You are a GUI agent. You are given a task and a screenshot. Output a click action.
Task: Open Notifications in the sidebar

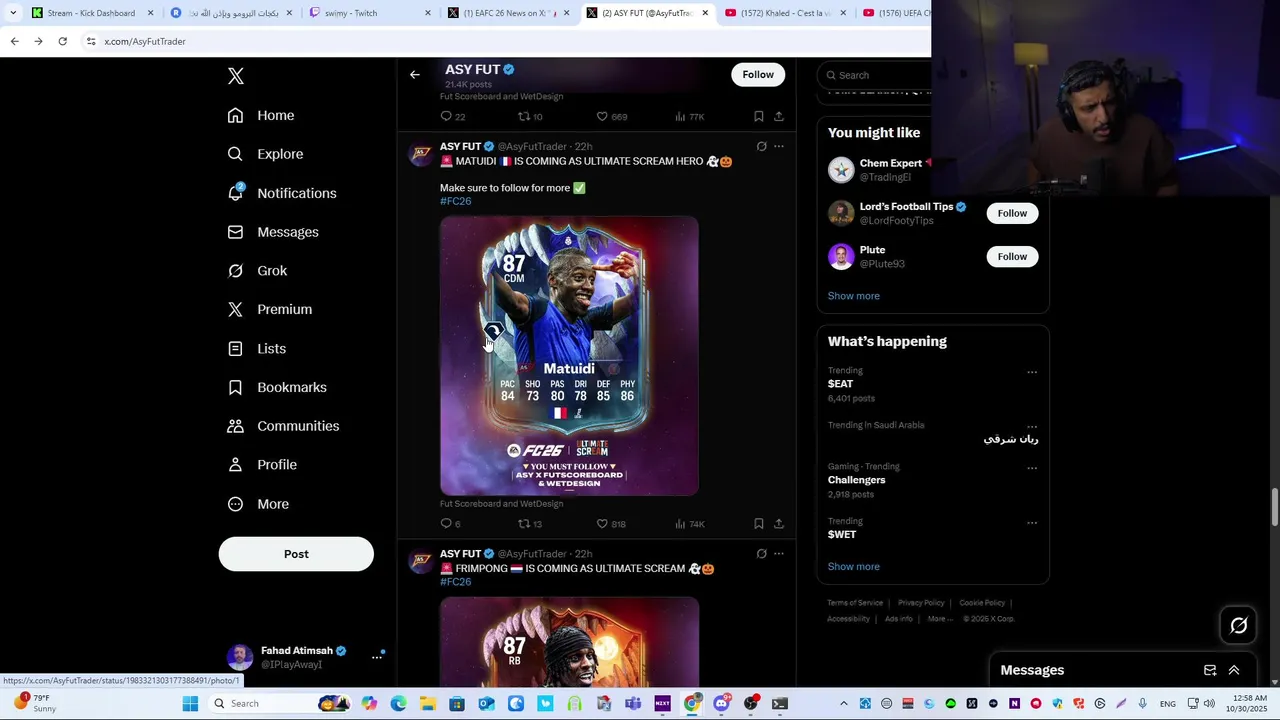tap(281, 193)
